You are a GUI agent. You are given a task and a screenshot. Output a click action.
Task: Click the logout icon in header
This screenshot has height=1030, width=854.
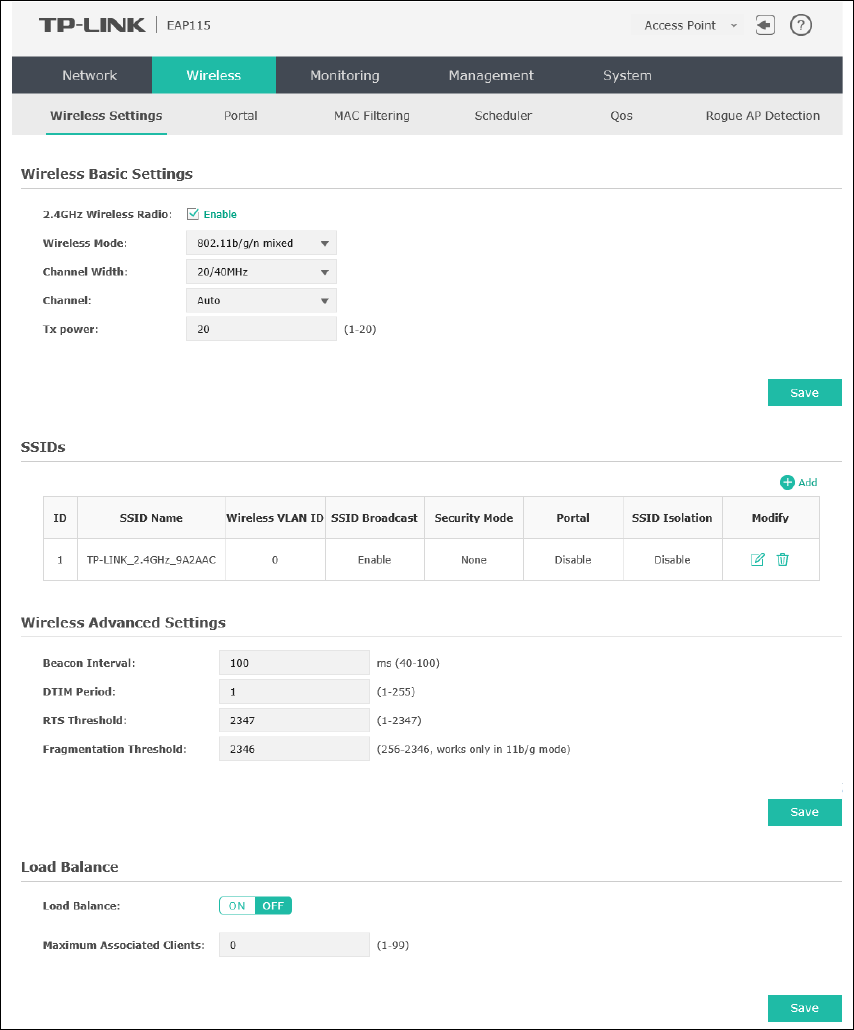click(x=765, y=26)
